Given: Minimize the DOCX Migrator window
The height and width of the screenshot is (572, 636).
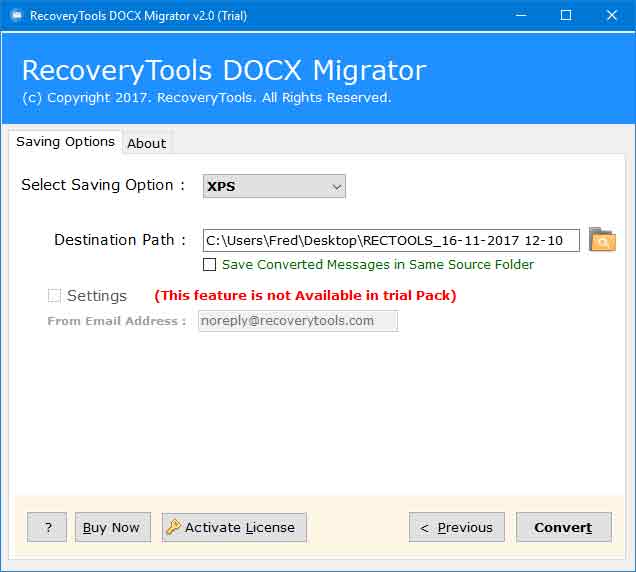Looking at the screenshot, I should pyautogui.click(x=521, y=15).
